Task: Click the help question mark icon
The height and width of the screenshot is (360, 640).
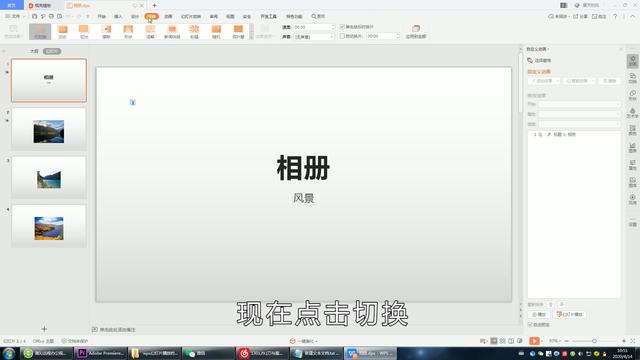Action: point(615,16)
